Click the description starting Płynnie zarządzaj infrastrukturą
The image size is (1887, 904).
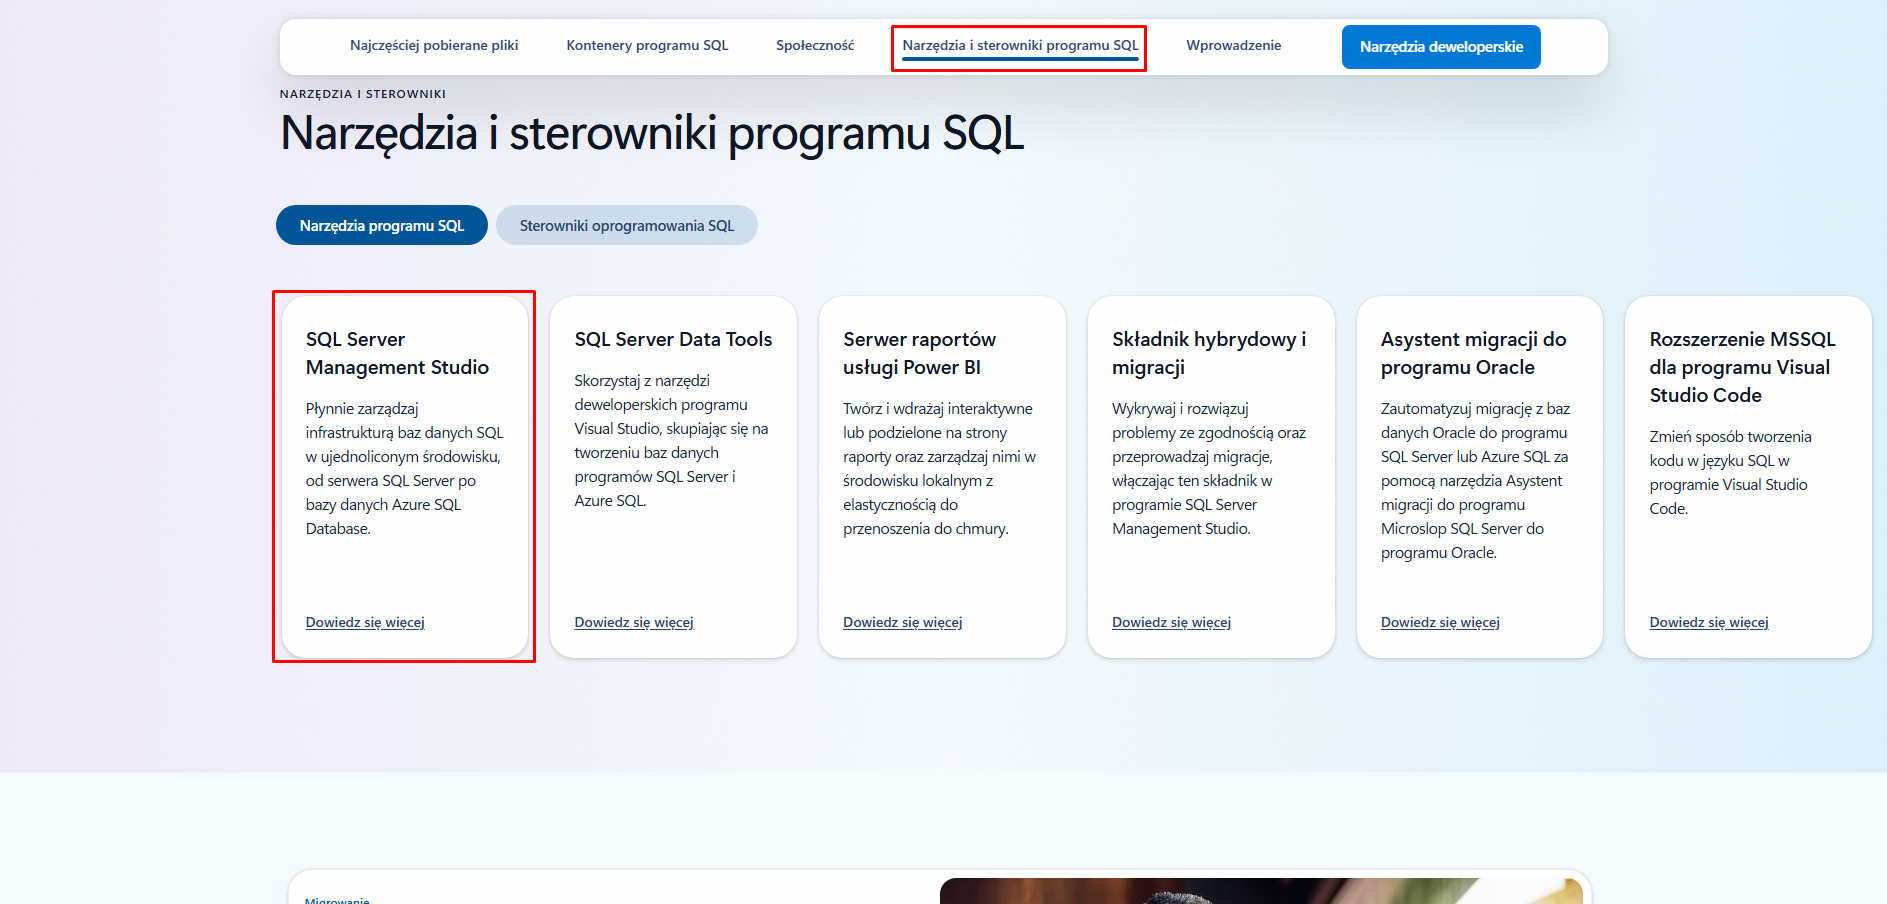405,469
